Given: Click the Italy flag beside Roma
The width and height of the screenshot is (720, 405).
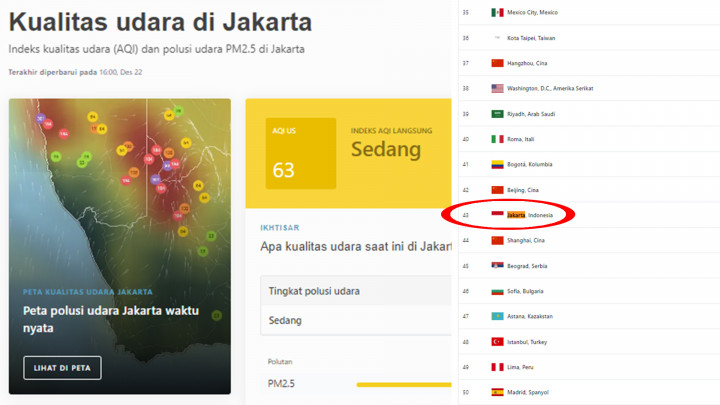Looking at the screenshot, I should 497,139.
